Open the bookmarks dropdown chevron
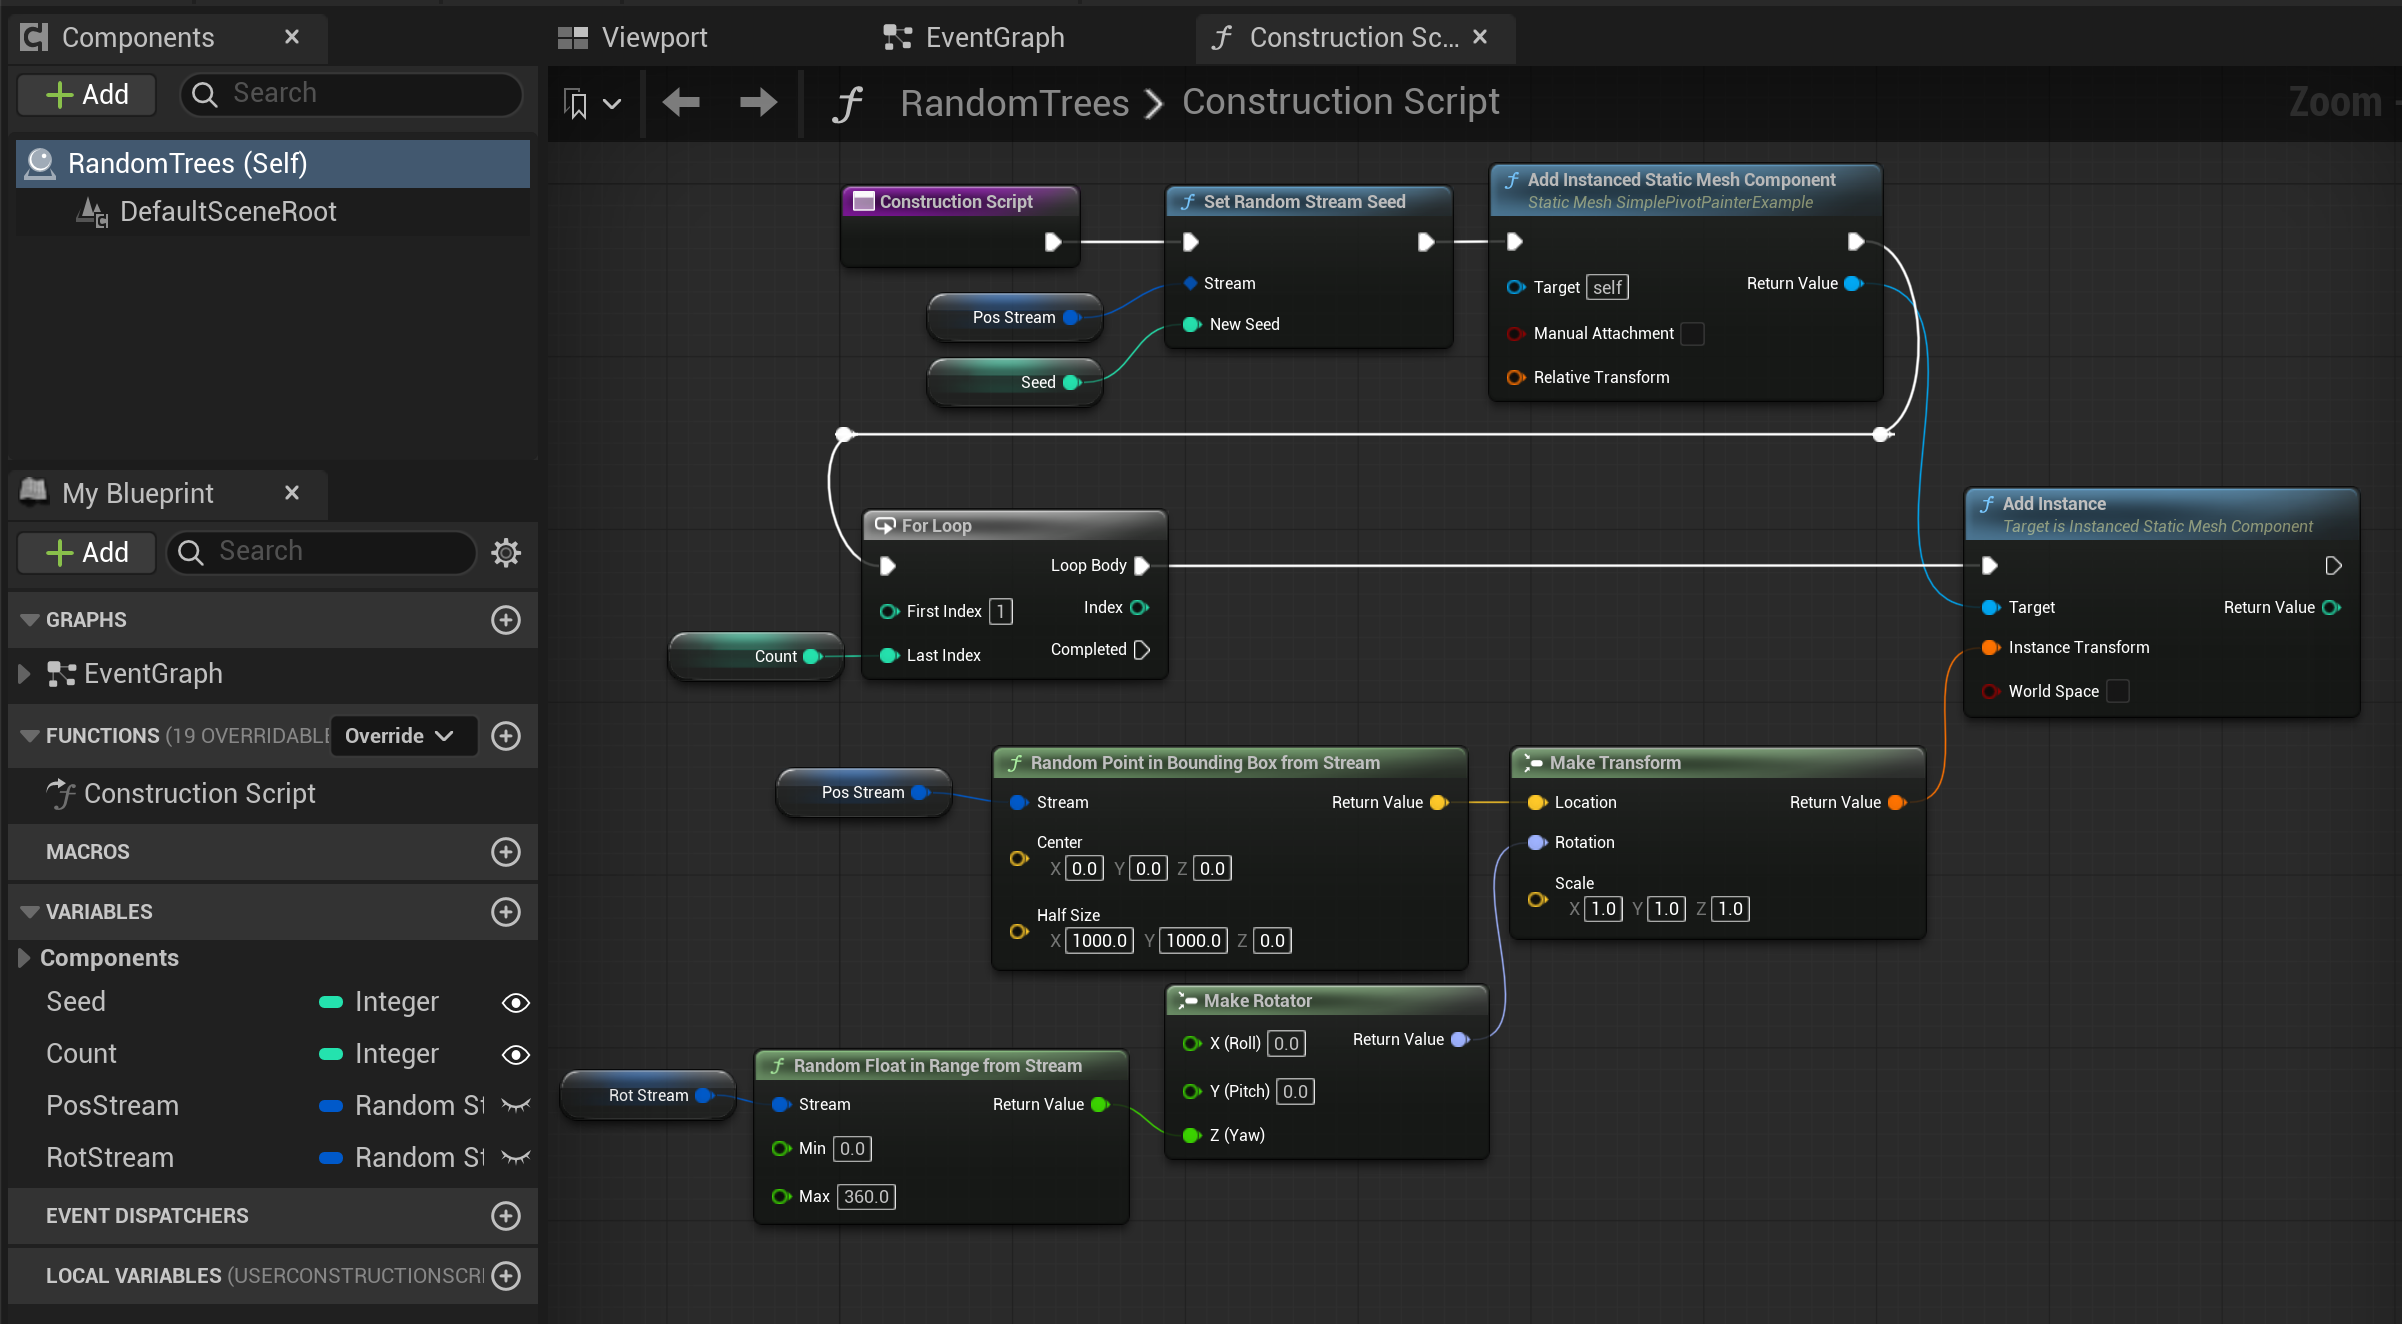Viewport: 2402px width, 1324px height. pos(612,103)
